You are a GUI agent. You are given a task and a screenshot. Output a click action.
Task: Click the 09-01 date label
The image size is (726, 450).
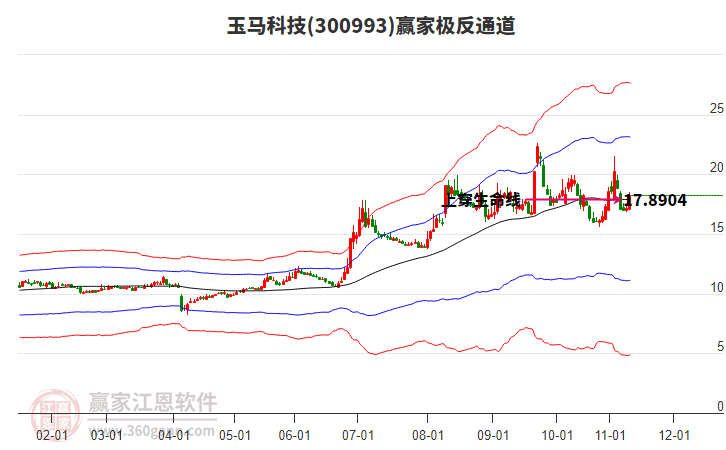click(493, 435)
